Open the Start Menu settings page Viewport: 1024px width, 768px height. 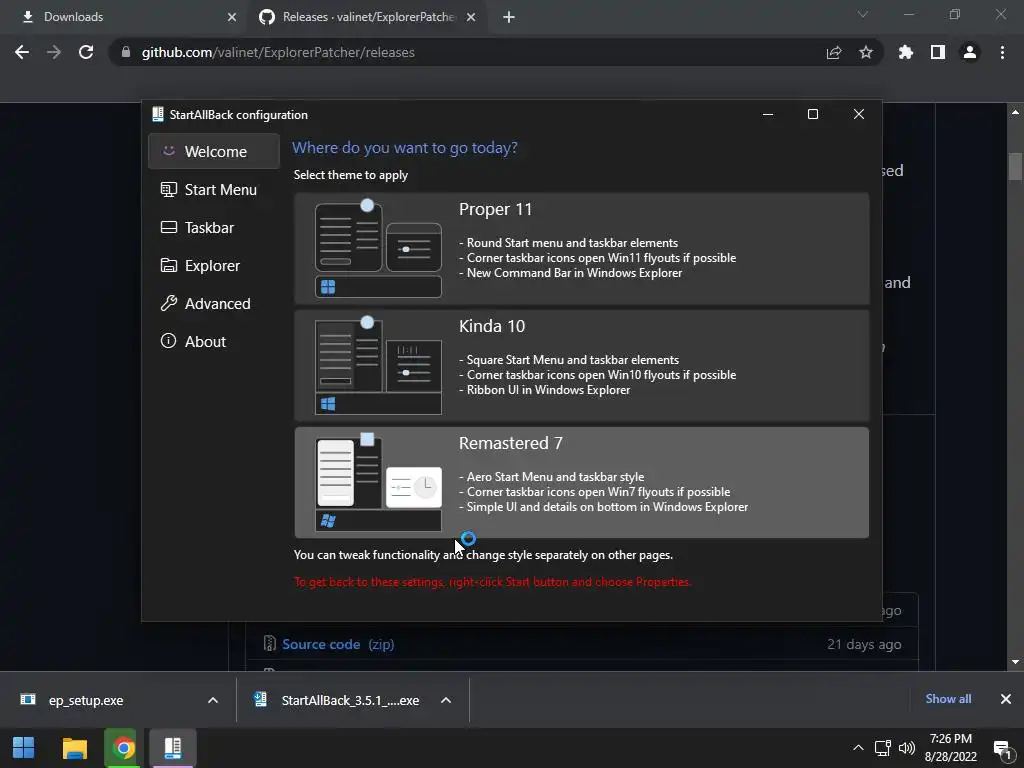click(214, 189)
